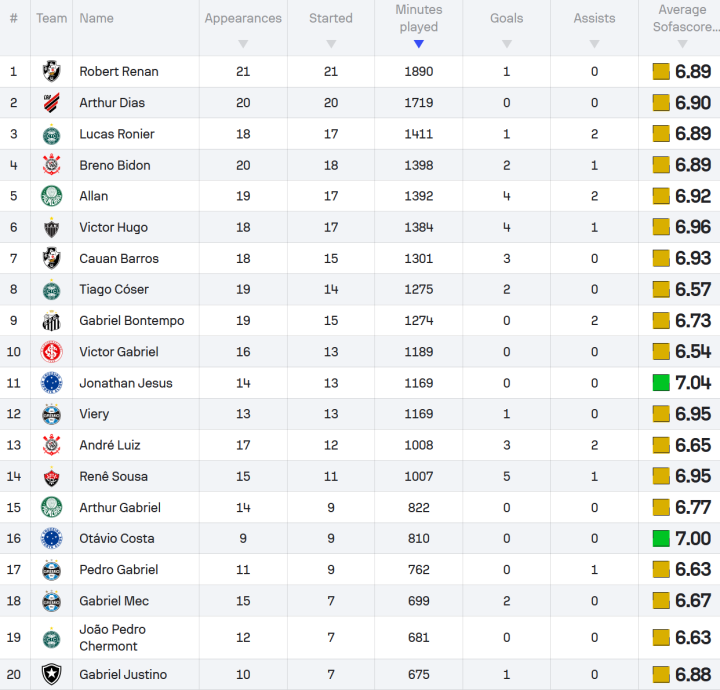Image resolution: width=720 pixels, height=690 pixels.
Task: Open João Pedro Chermont player link
Action: click(112, 638)
